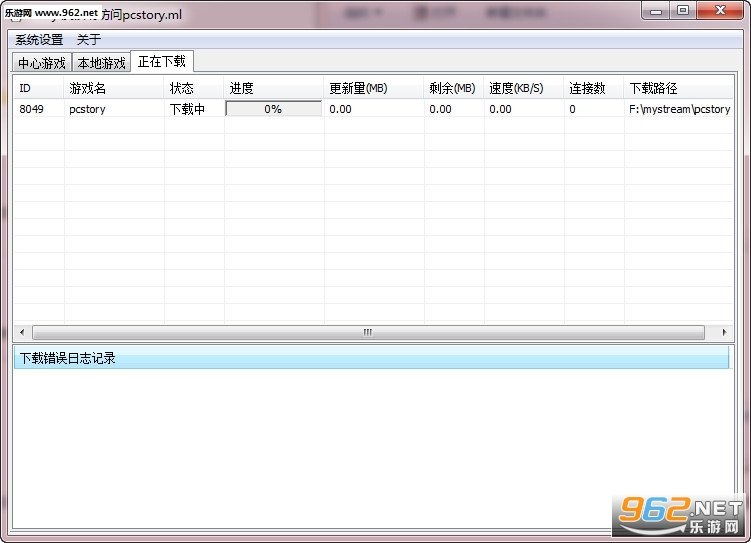Click the 下载中 status cell
751x543 pixels.
tap(187, 109)
